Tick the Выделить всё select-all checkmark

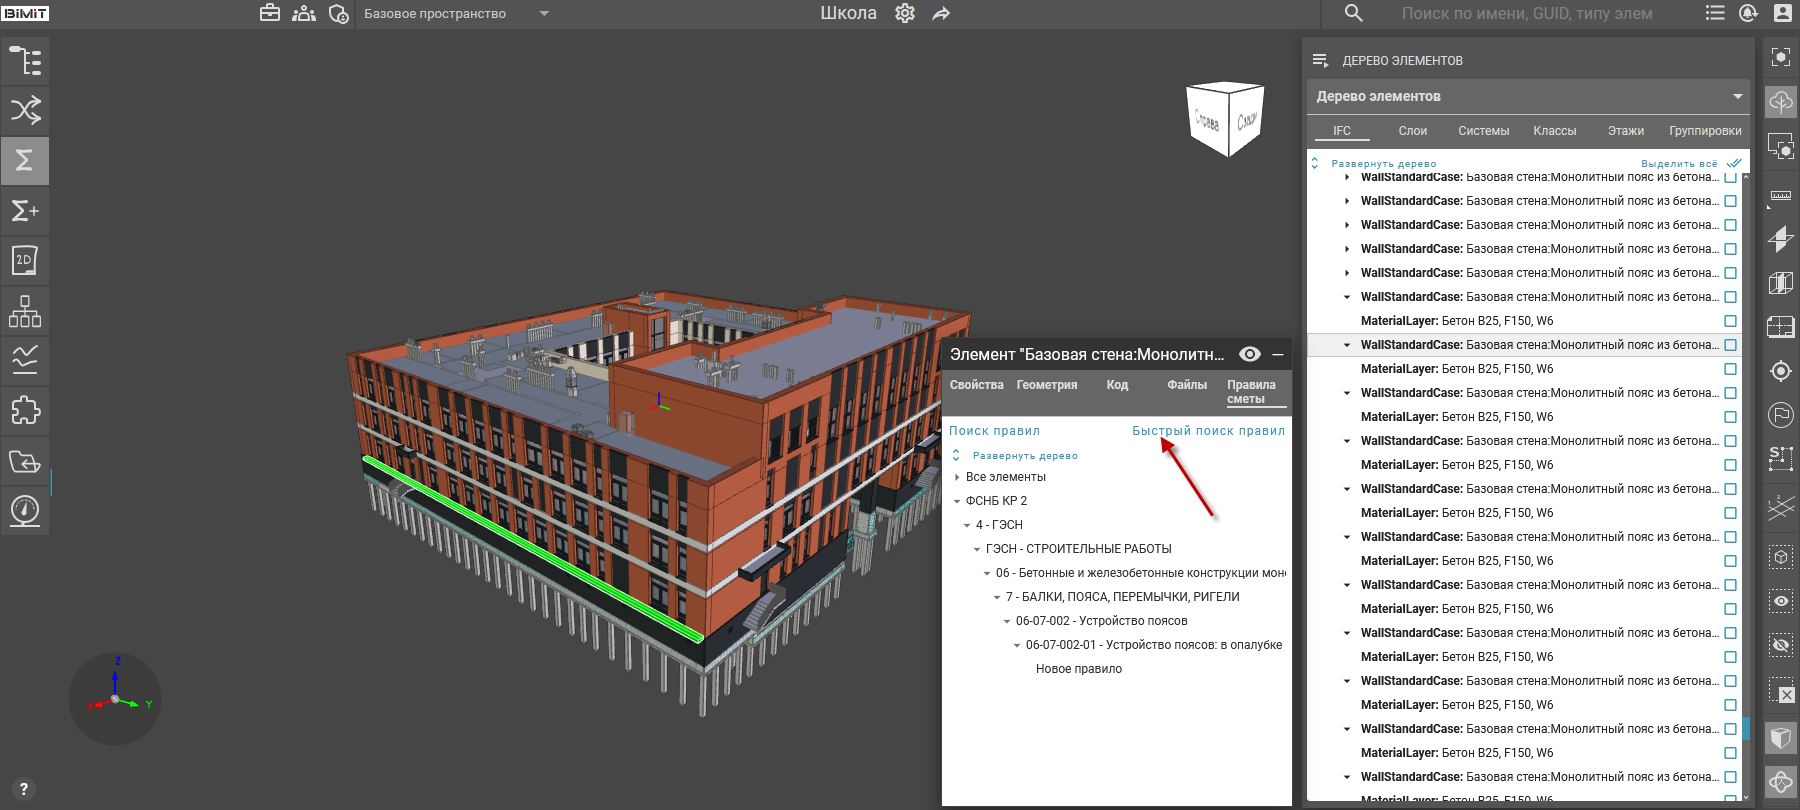click(x=1734, y=163)
